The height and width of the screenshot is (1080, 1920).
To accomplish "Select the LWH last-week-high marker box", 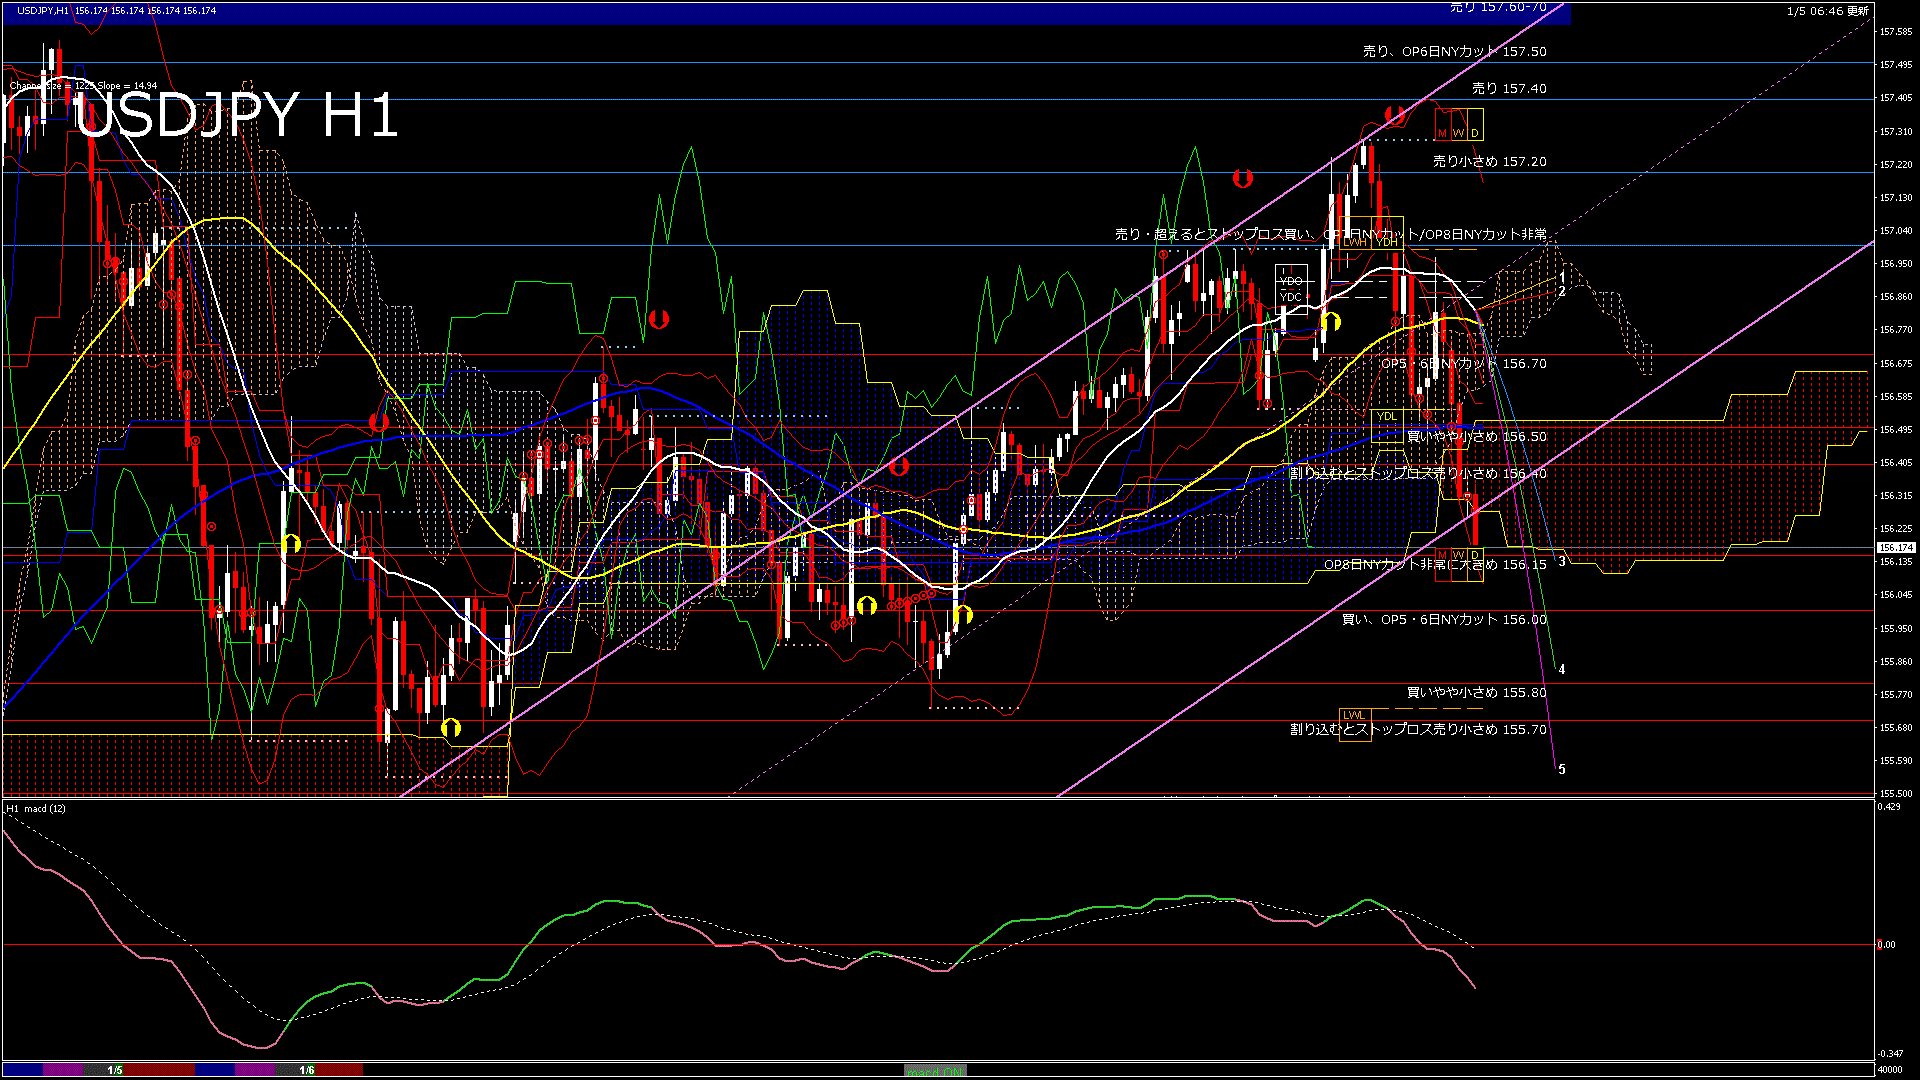I will point(1354,242).
